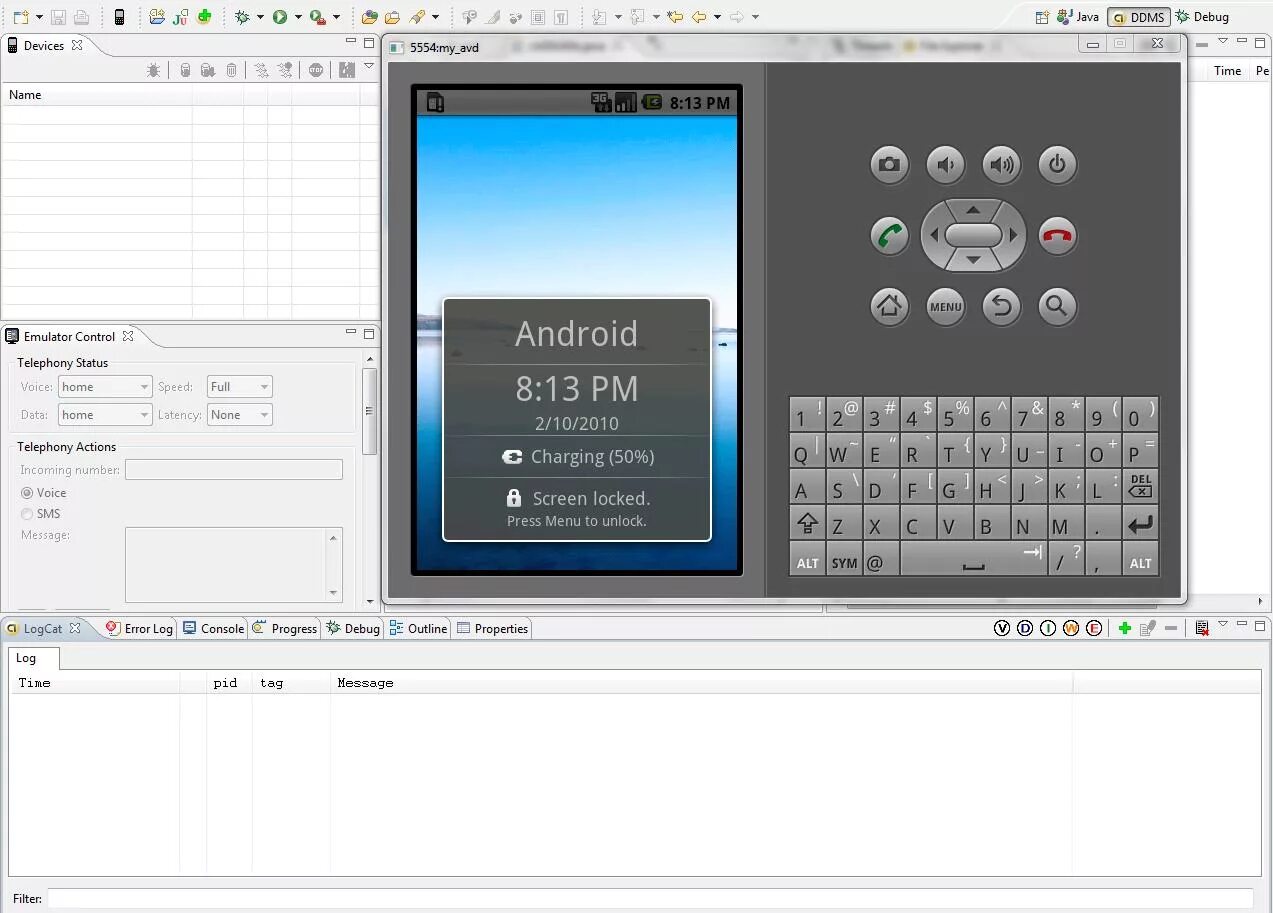The height and width of the screenshot is (913, 1273).
Task: Click the D-pad right arrow
Action: click(1013, 236)
